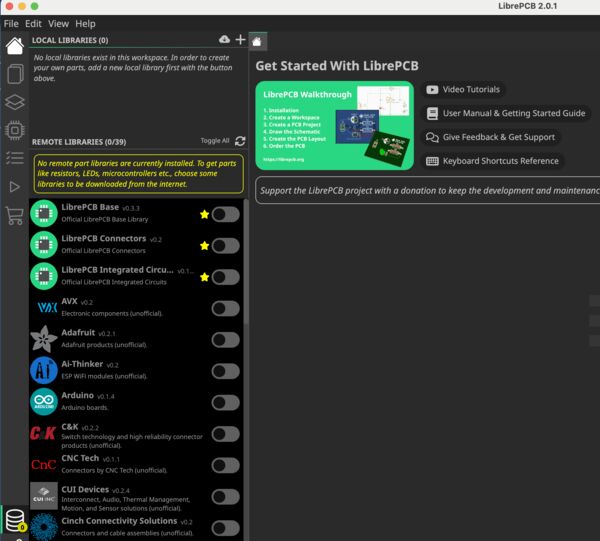Screen dimensions: 600x541
Task: Enable the Cinch Connectivity Solutions toggle
Action: [226, 528]
